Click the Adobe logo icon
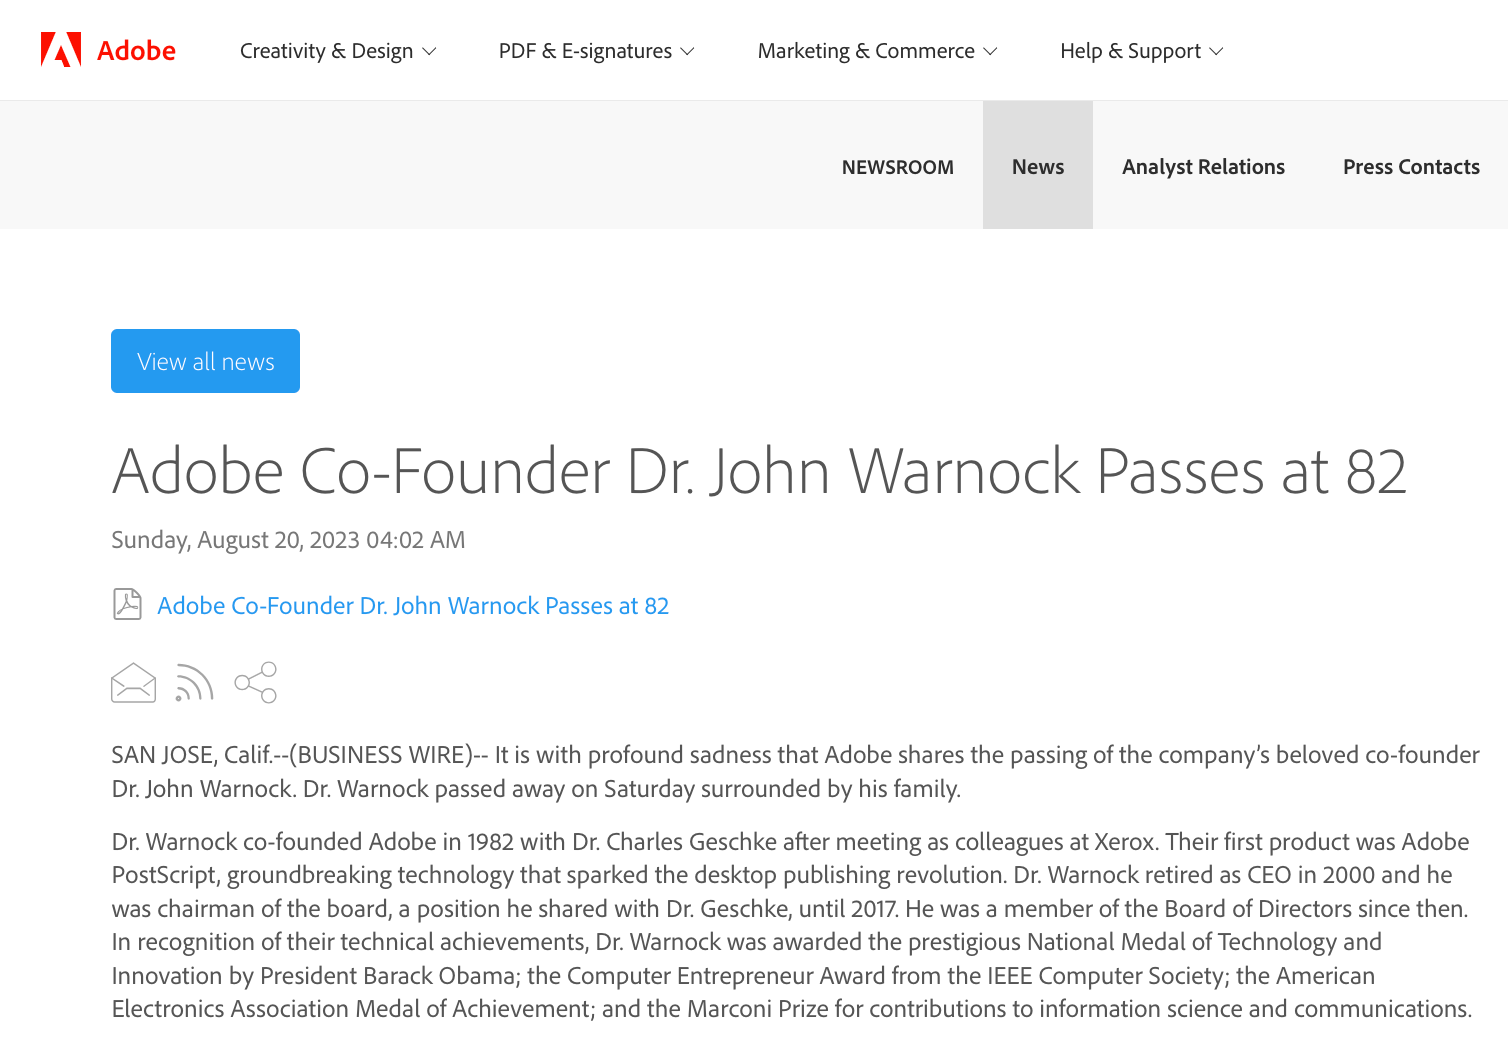Screen dimensions: 1508x1044 click(61, 50)
